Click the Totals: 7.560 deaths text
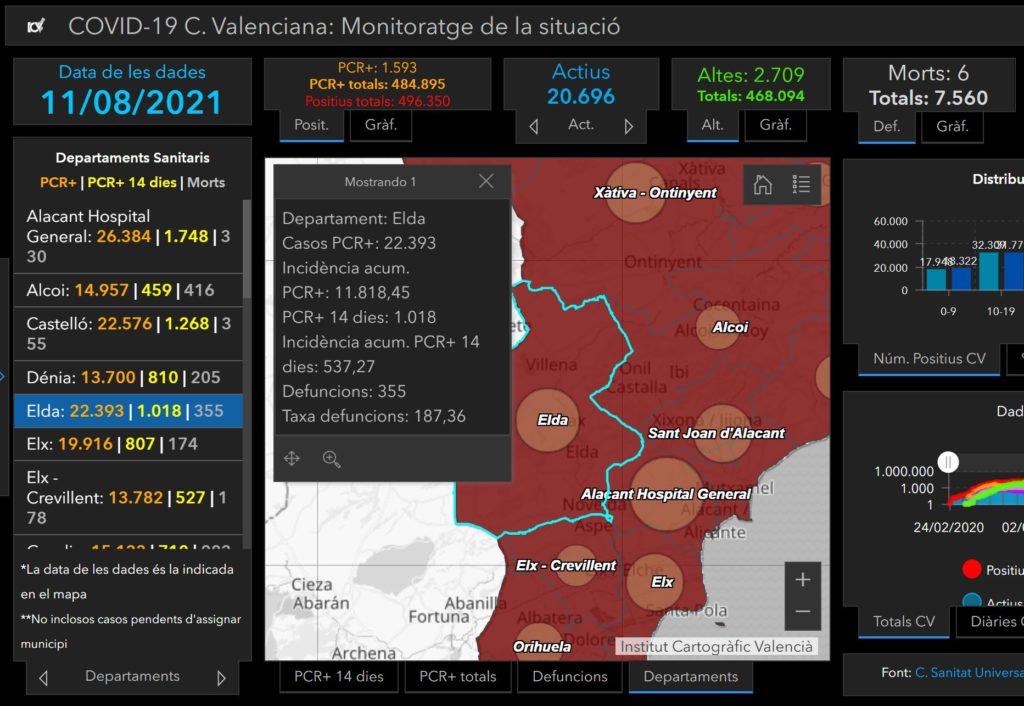 point(928,98)
